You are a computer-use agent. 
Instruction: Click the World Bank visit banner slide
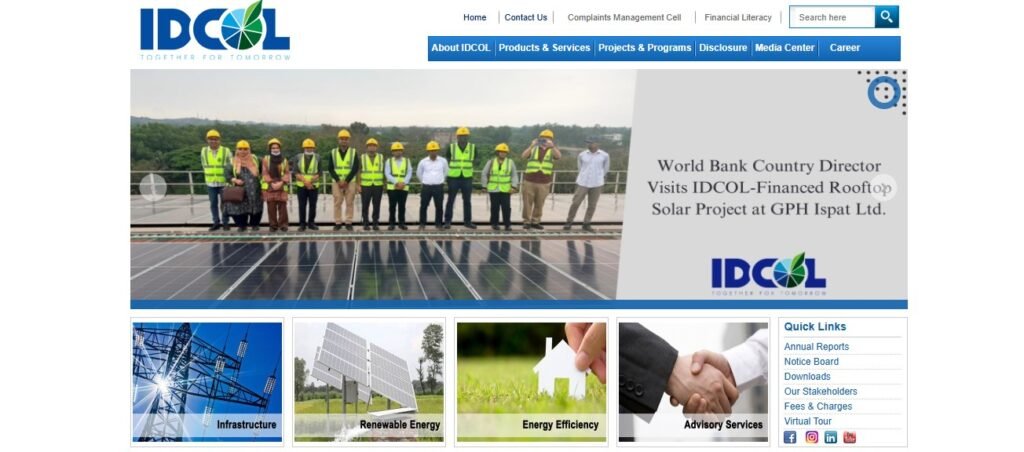519,188
